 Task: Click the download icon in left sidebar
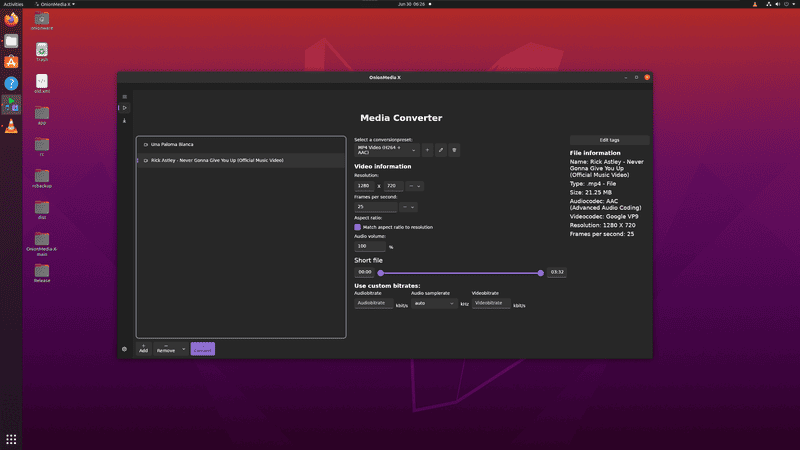tap(125, 120)
